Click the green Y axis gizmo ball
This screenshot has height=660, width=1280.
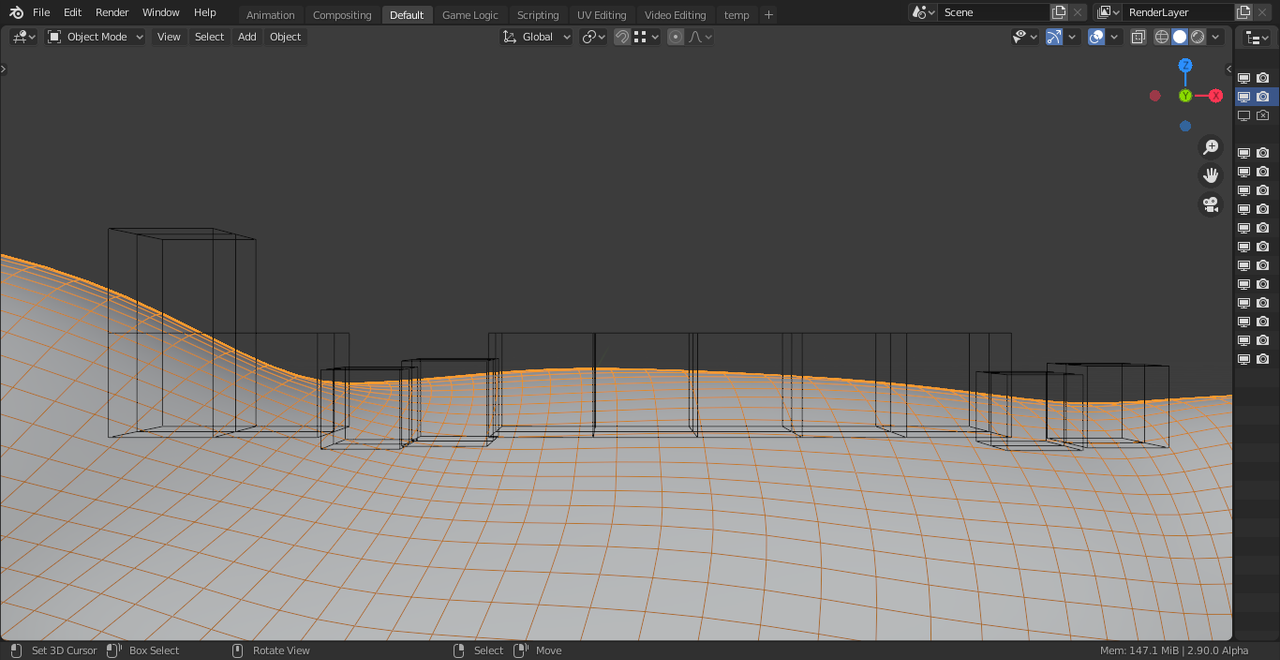coord(1185,96)
